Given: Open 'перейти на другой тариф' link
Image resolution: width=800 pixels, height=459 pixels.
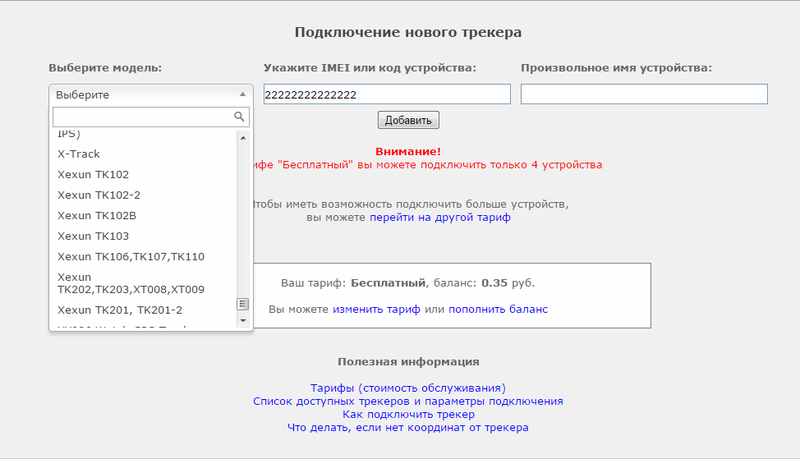Looking at the screenshot, I should (440, 217).
